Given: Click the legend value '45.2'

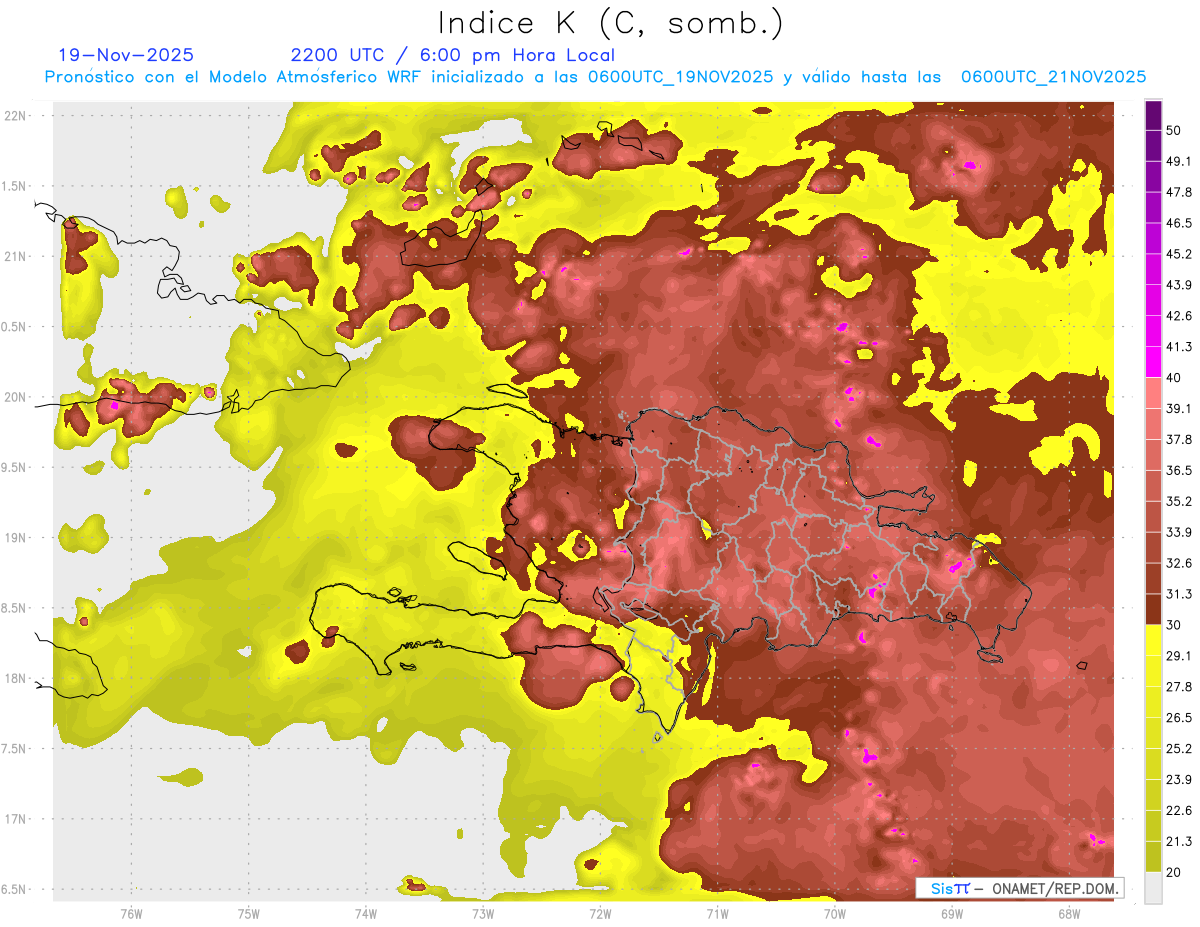Looking at the screenshot, I should click(1179, 254).
